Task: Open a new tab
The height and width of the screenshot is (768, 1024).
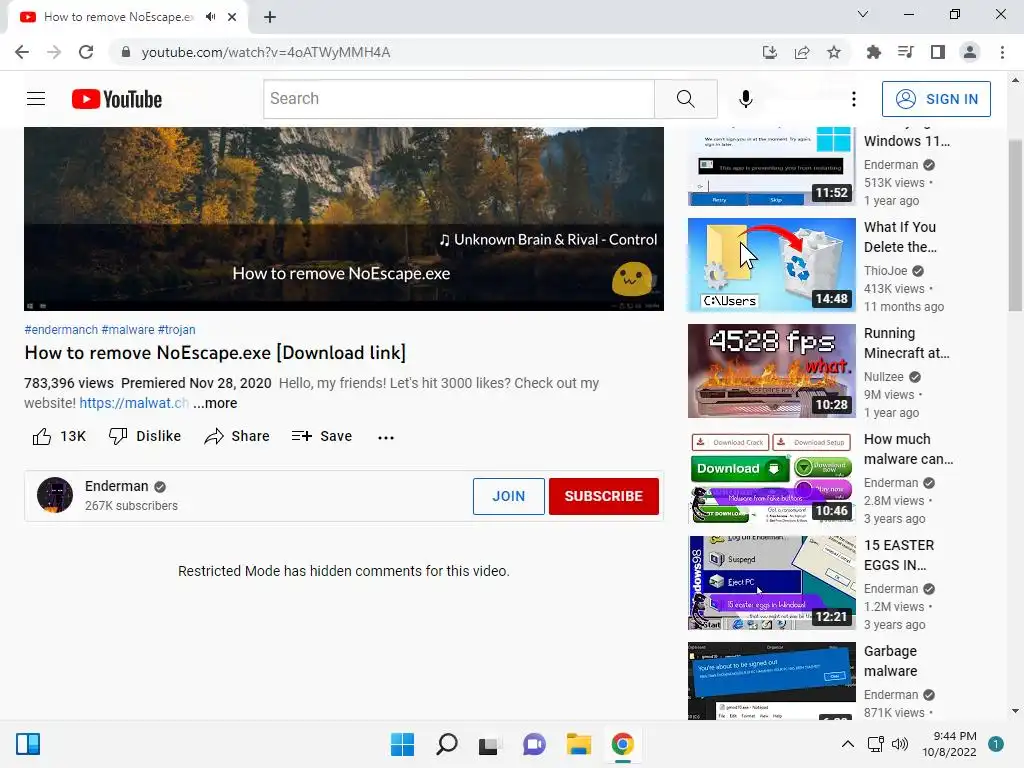Action: pos(270,17)
